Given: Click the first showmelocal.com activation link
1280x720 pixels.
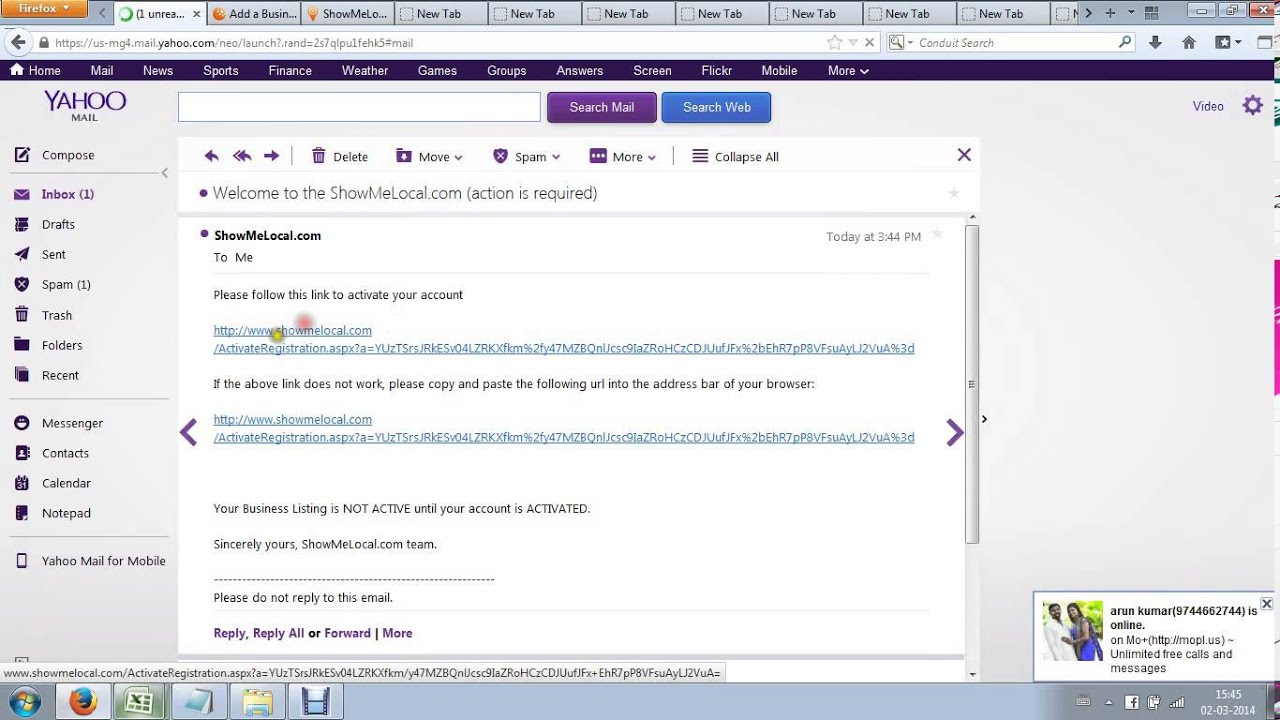Looking at the screenshot, I should [563, 339].
